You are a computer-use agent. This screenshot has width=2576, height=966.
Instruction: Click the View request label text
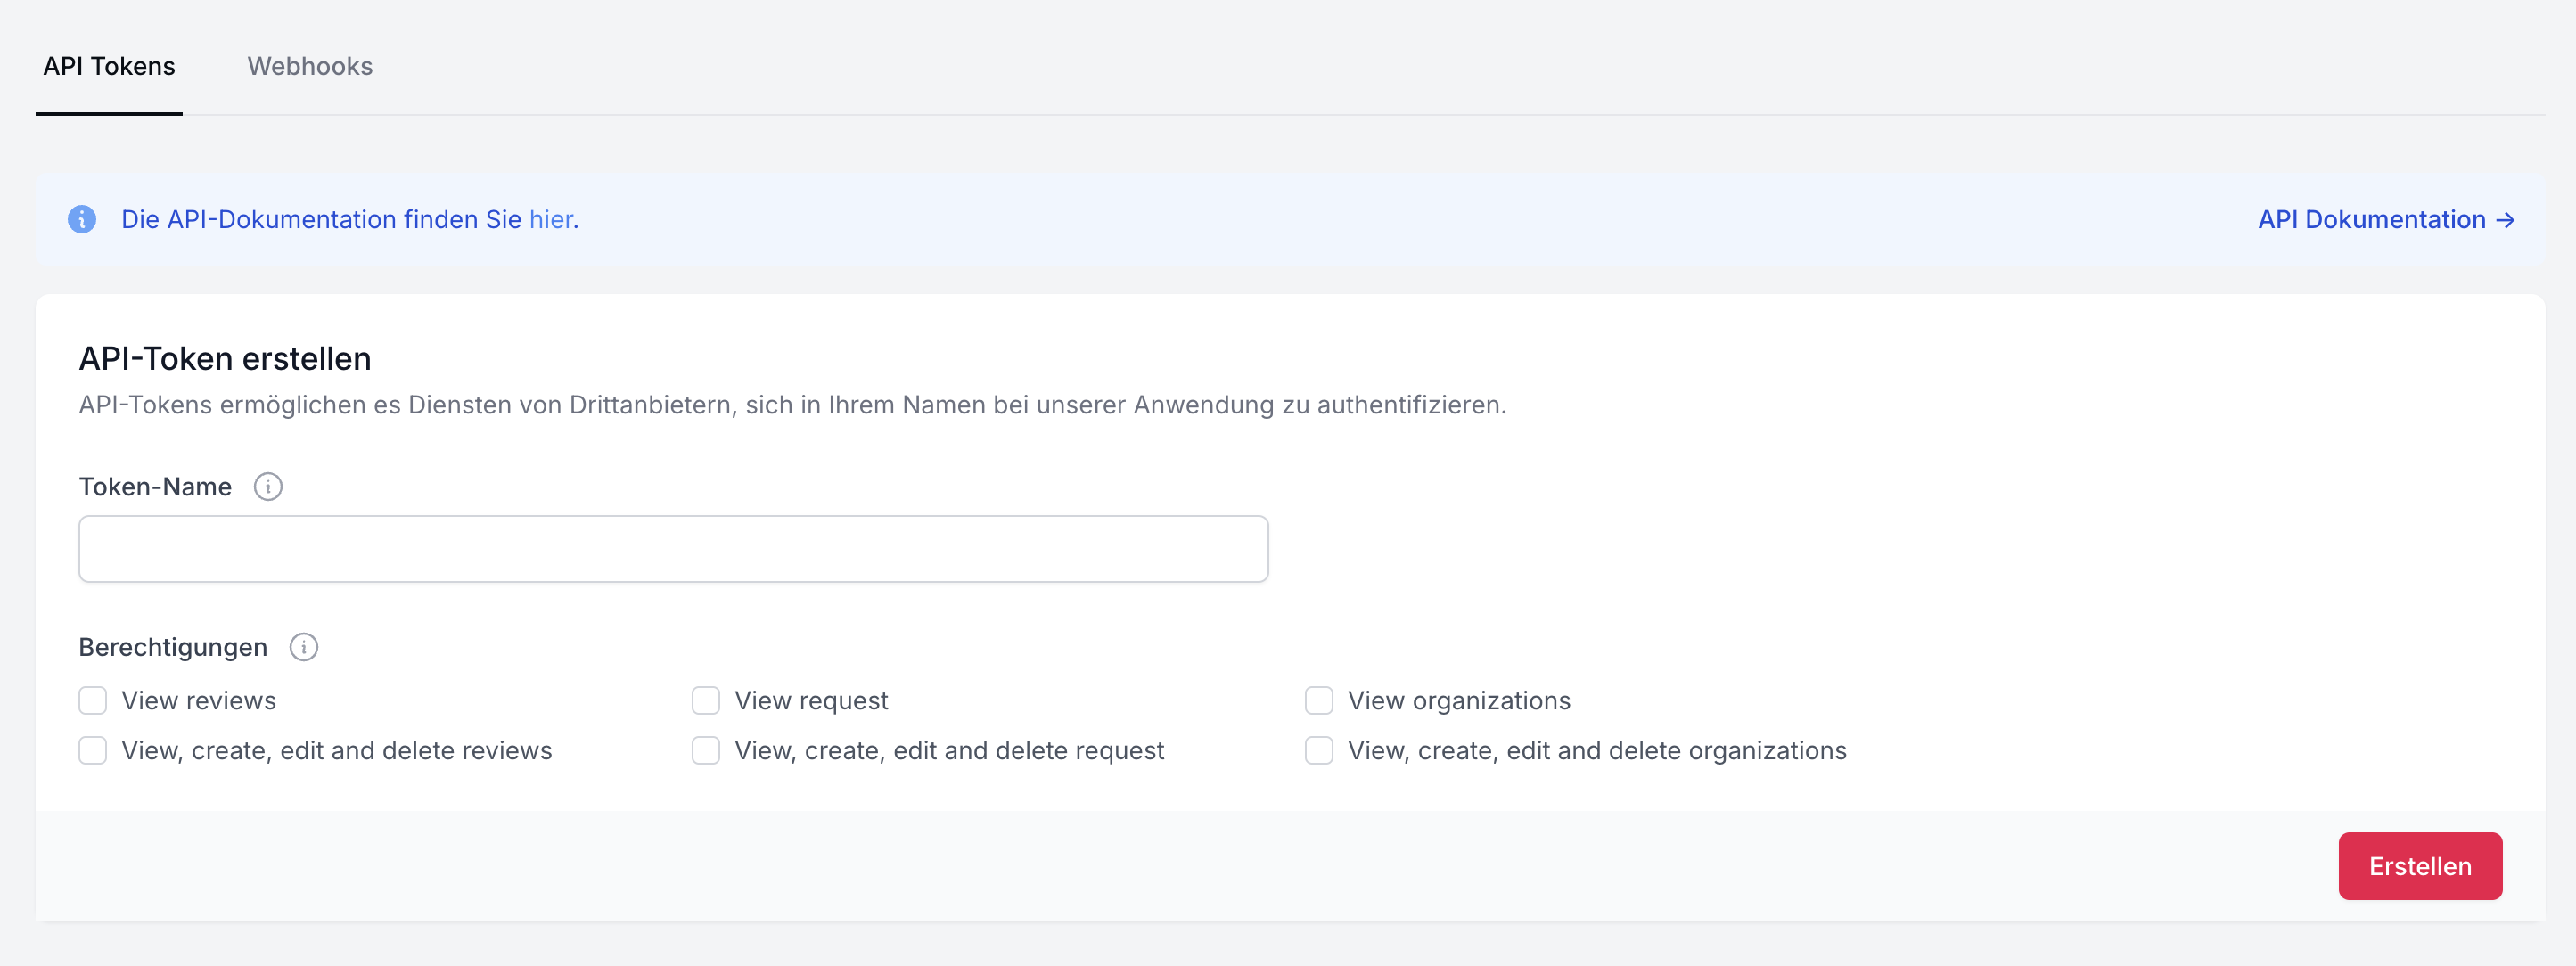811,700
